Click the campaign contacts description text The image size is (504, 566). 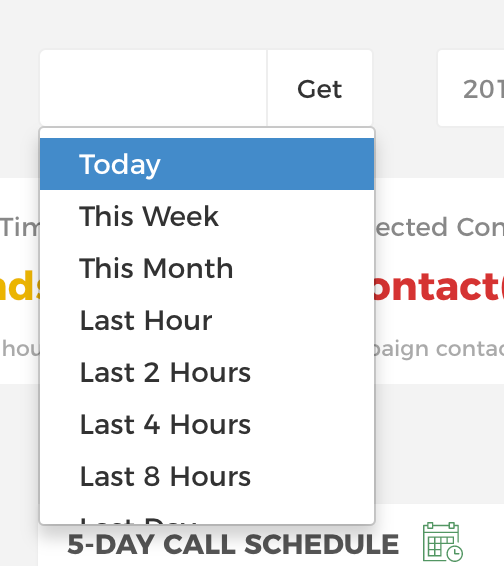tap(438, 349)
